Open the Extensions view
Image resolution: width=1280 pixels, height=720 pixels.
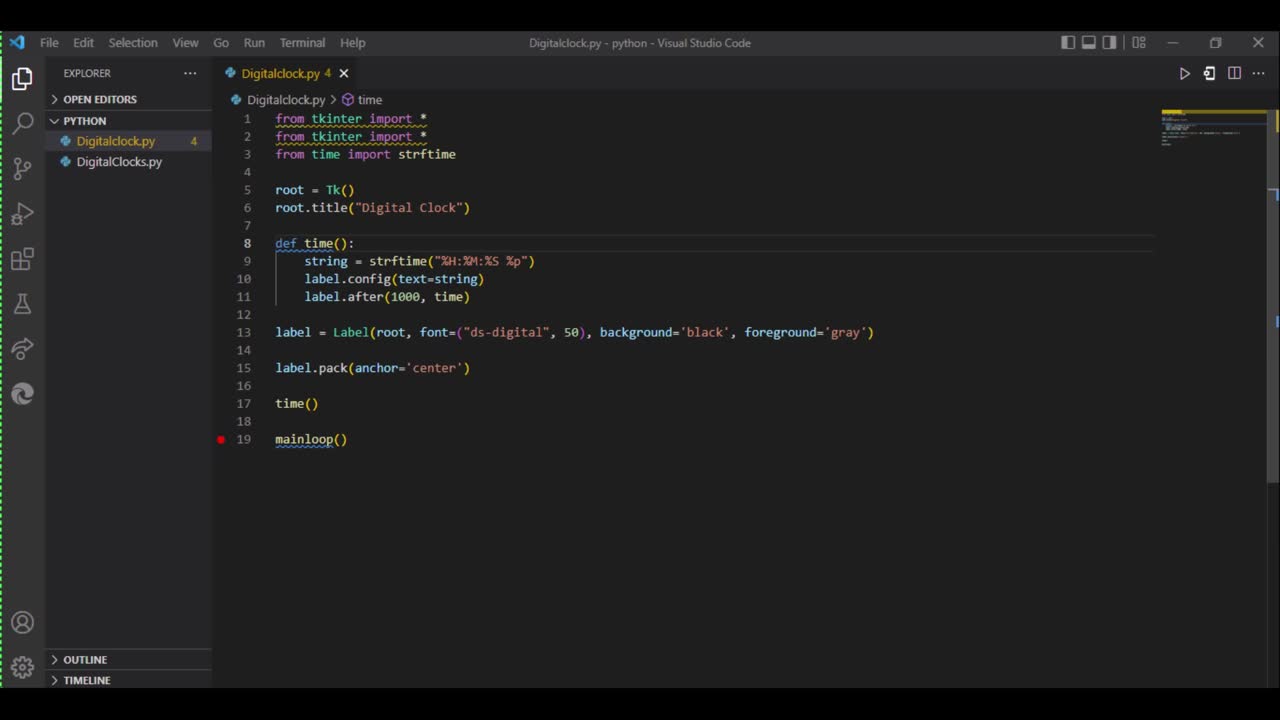coord(22,260)
